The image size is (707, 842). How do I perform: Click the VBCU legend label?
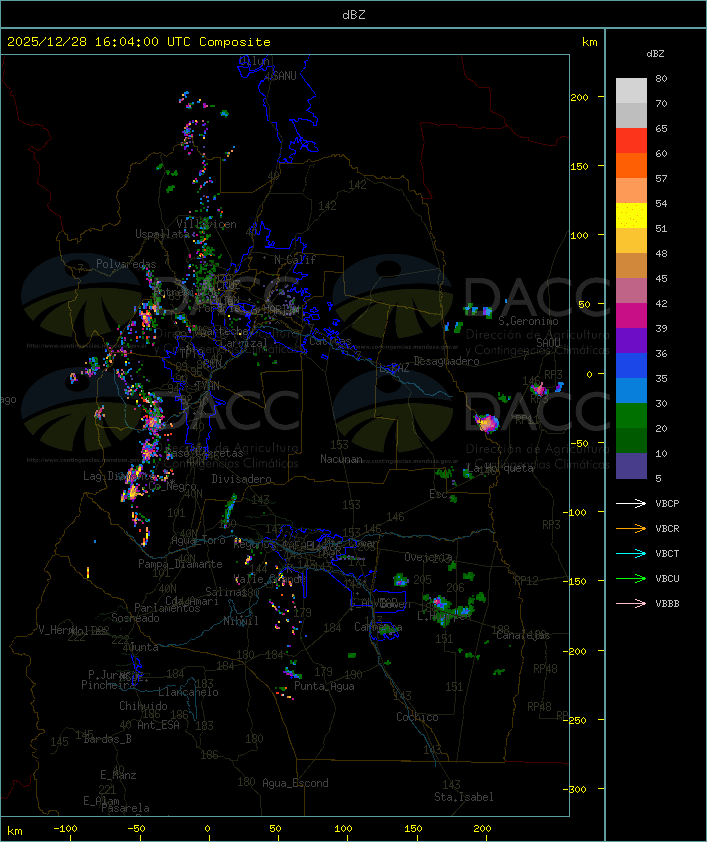pyautogui.click(x=667, y=578)
